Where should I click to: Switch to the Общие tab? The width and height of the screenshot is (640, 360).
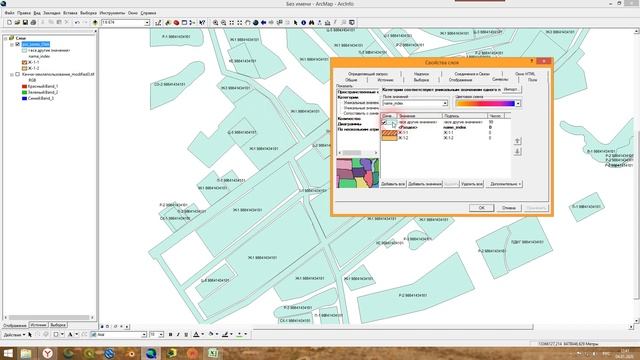[351, 80]
